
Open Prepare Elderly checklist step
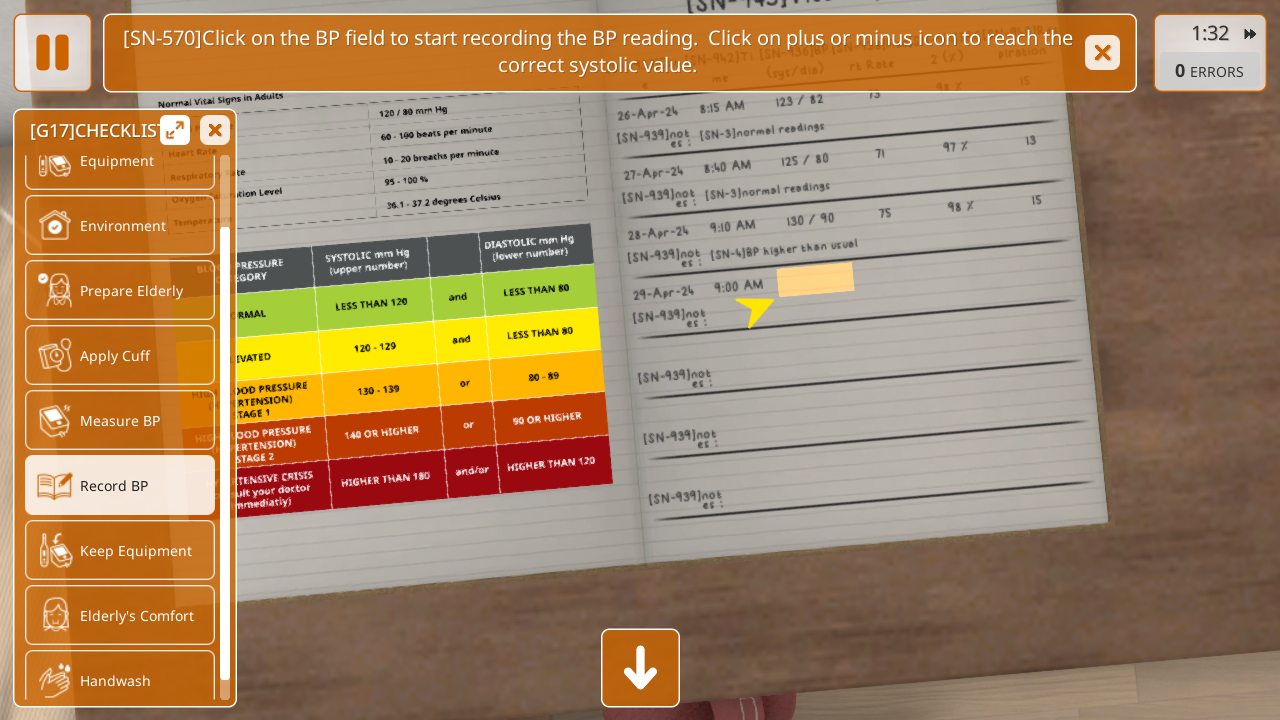point(54,291)
